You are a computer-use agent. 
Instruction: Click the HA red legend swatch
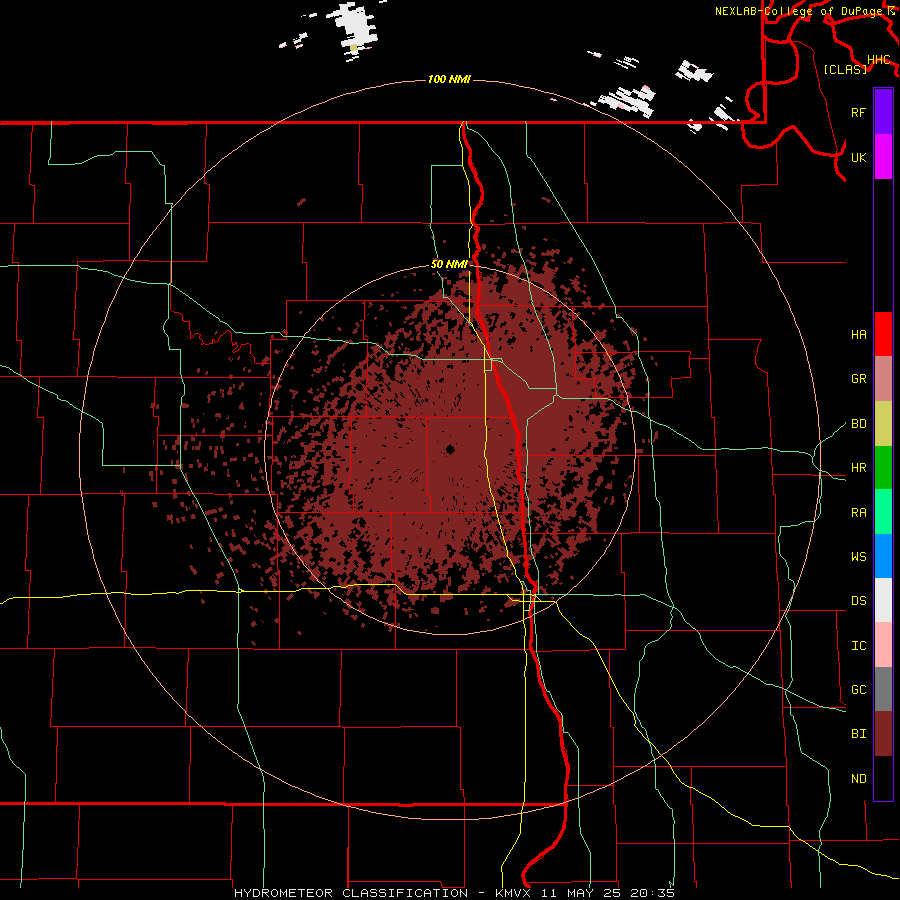(883, 334)
